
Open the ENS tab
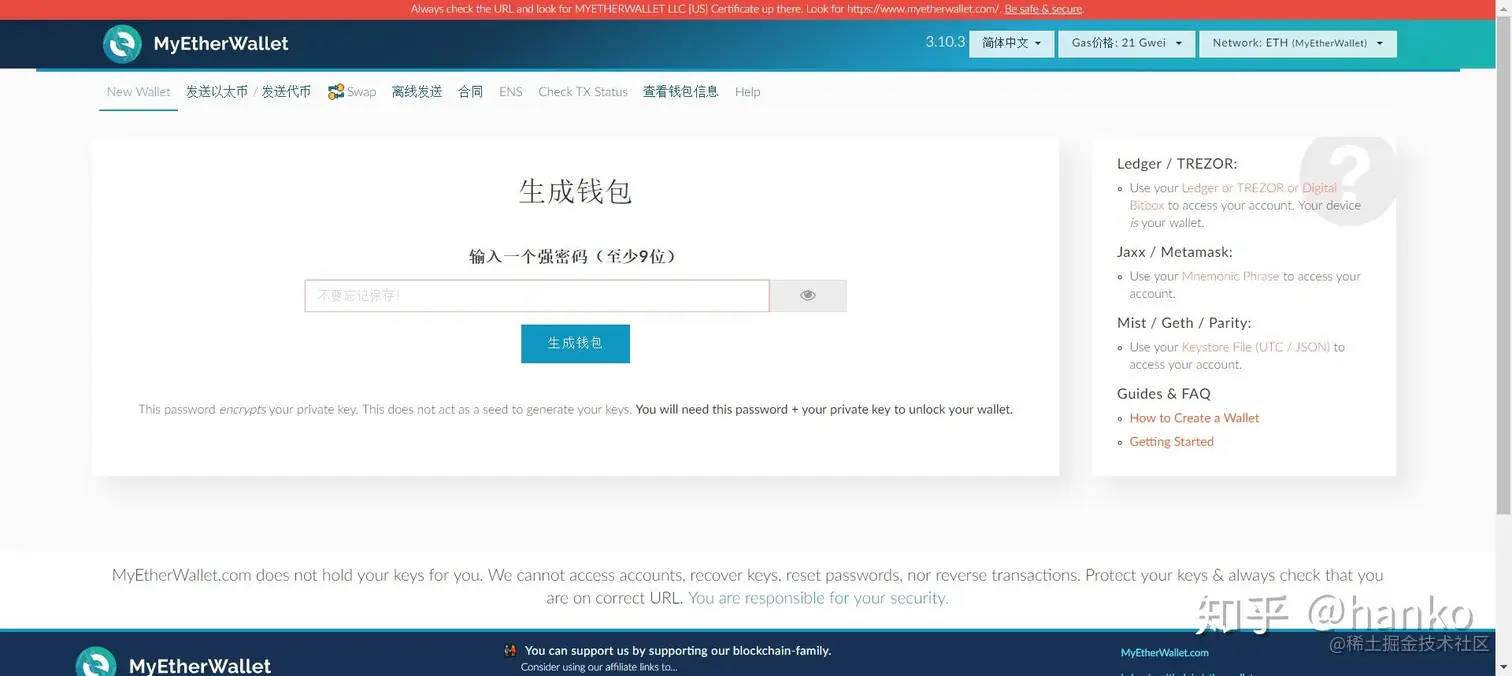tap(511, 92)
